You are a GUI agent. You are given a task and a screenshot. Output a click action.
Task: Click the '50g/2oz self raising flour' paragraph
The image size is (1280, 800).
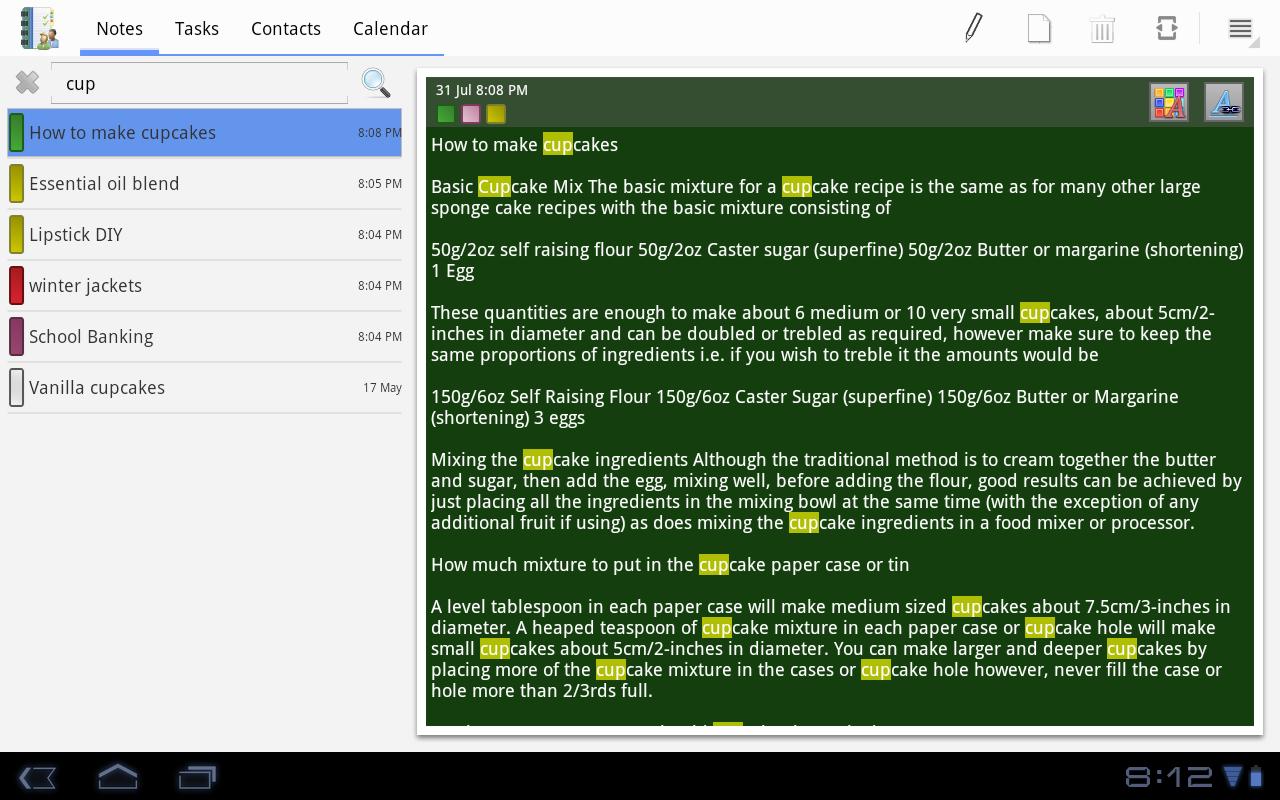pos(837,260)
